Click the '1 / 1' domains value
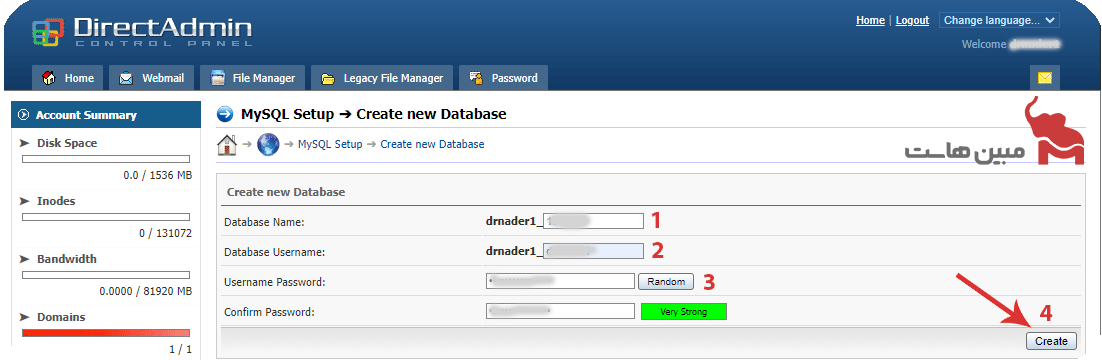This screenshot has height=360, width=1102. click(x=181, y=349)
